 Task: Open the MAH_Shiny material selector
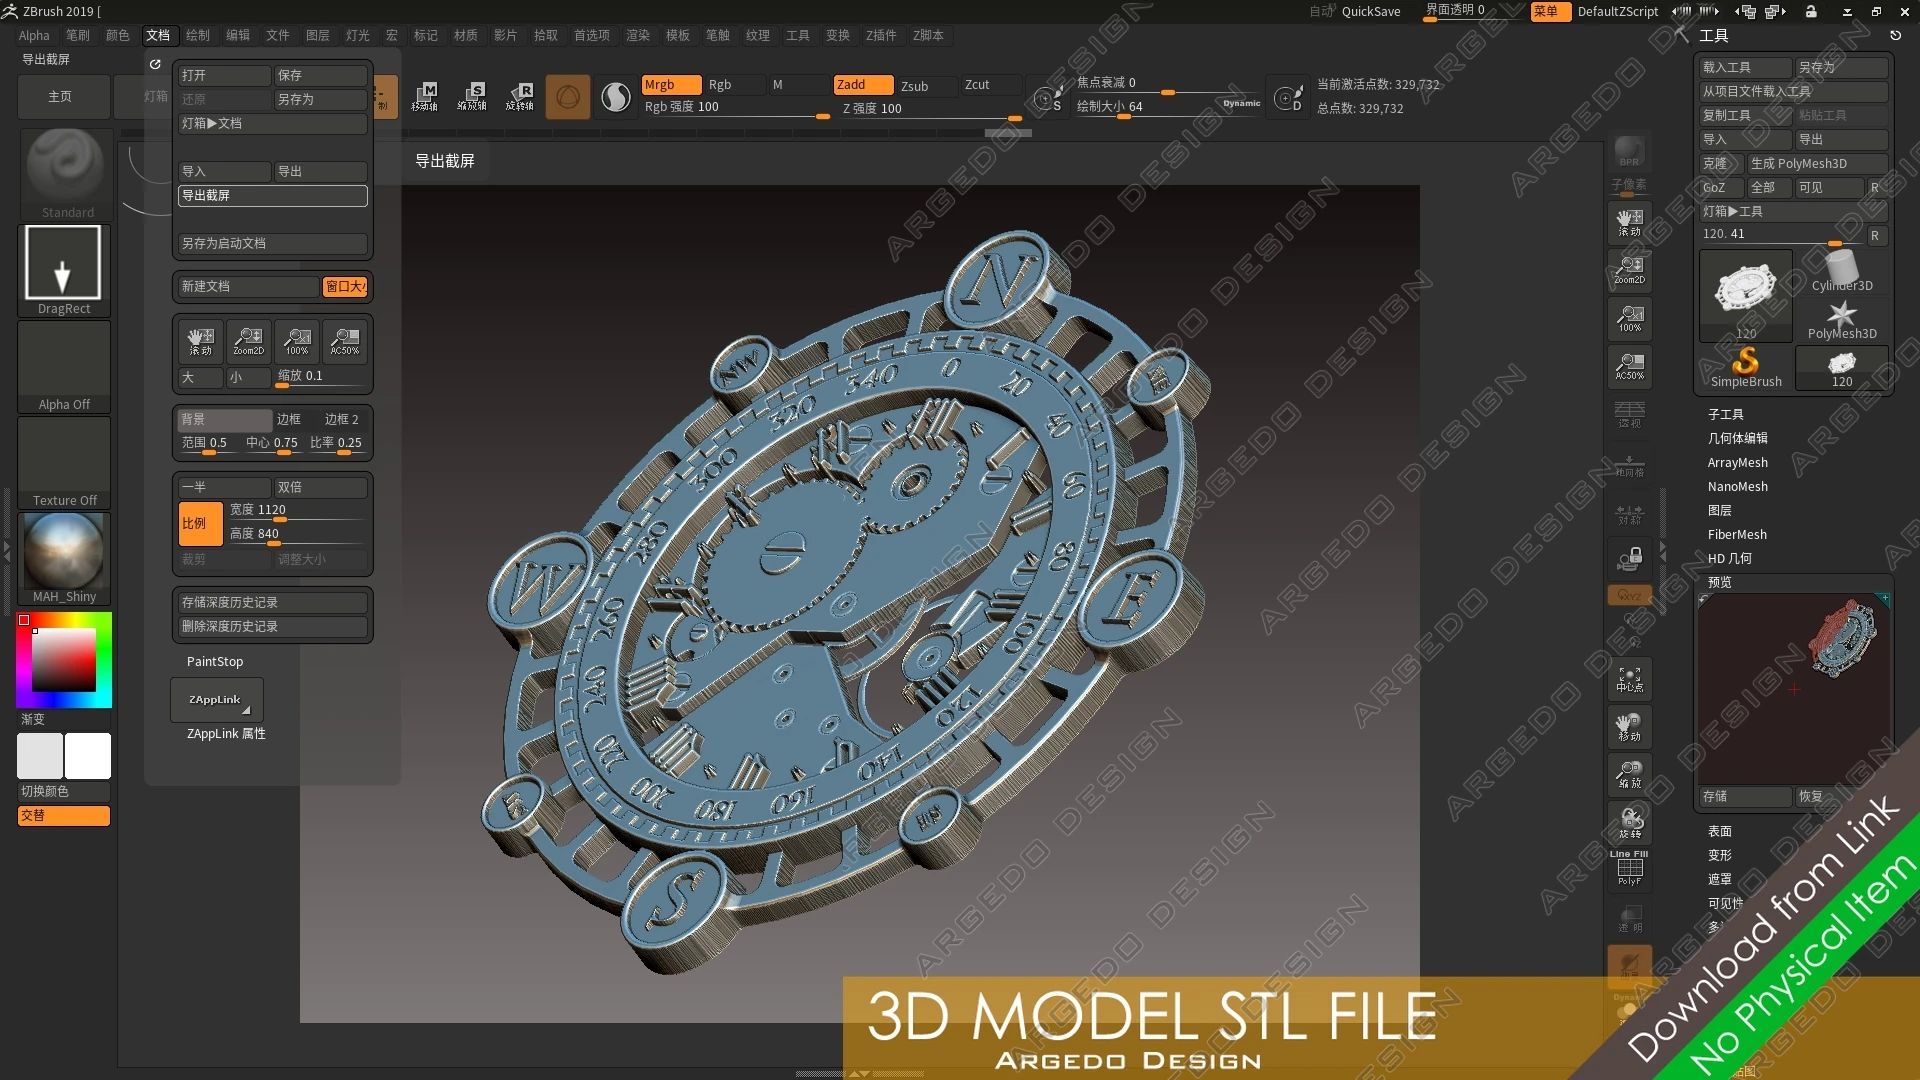[64, 558]
